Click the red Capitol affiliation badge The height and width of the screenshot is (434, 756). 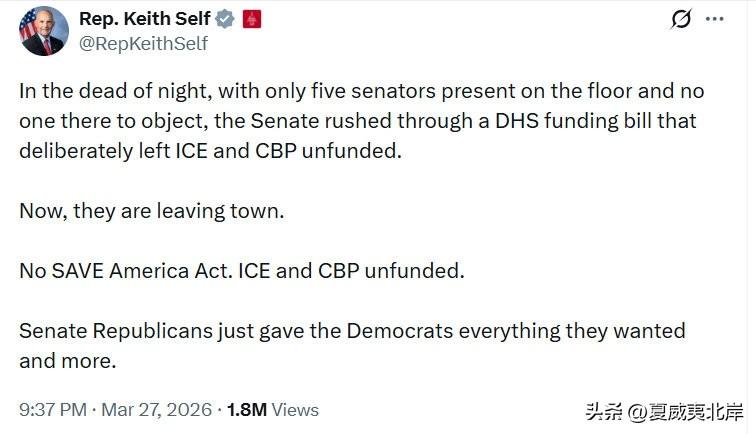point(252,20)
